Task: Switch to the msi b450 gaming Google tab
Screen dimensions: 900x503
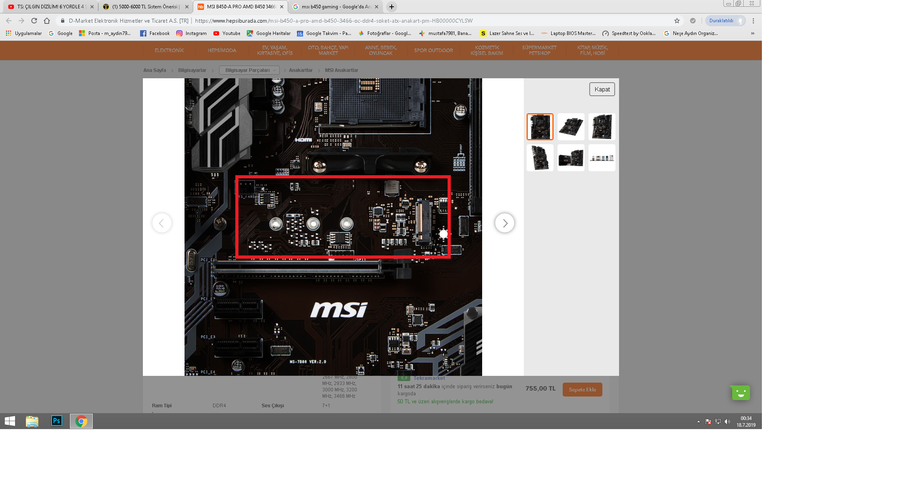Action: point(335,7)
